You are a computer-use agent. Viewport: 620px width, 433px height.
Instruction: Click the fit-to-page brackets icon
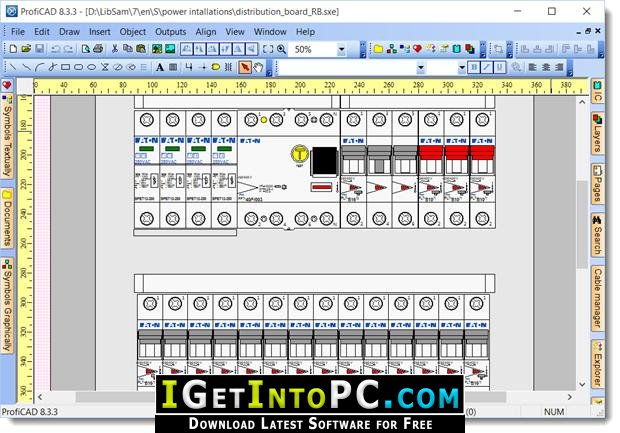pos(268,49)
